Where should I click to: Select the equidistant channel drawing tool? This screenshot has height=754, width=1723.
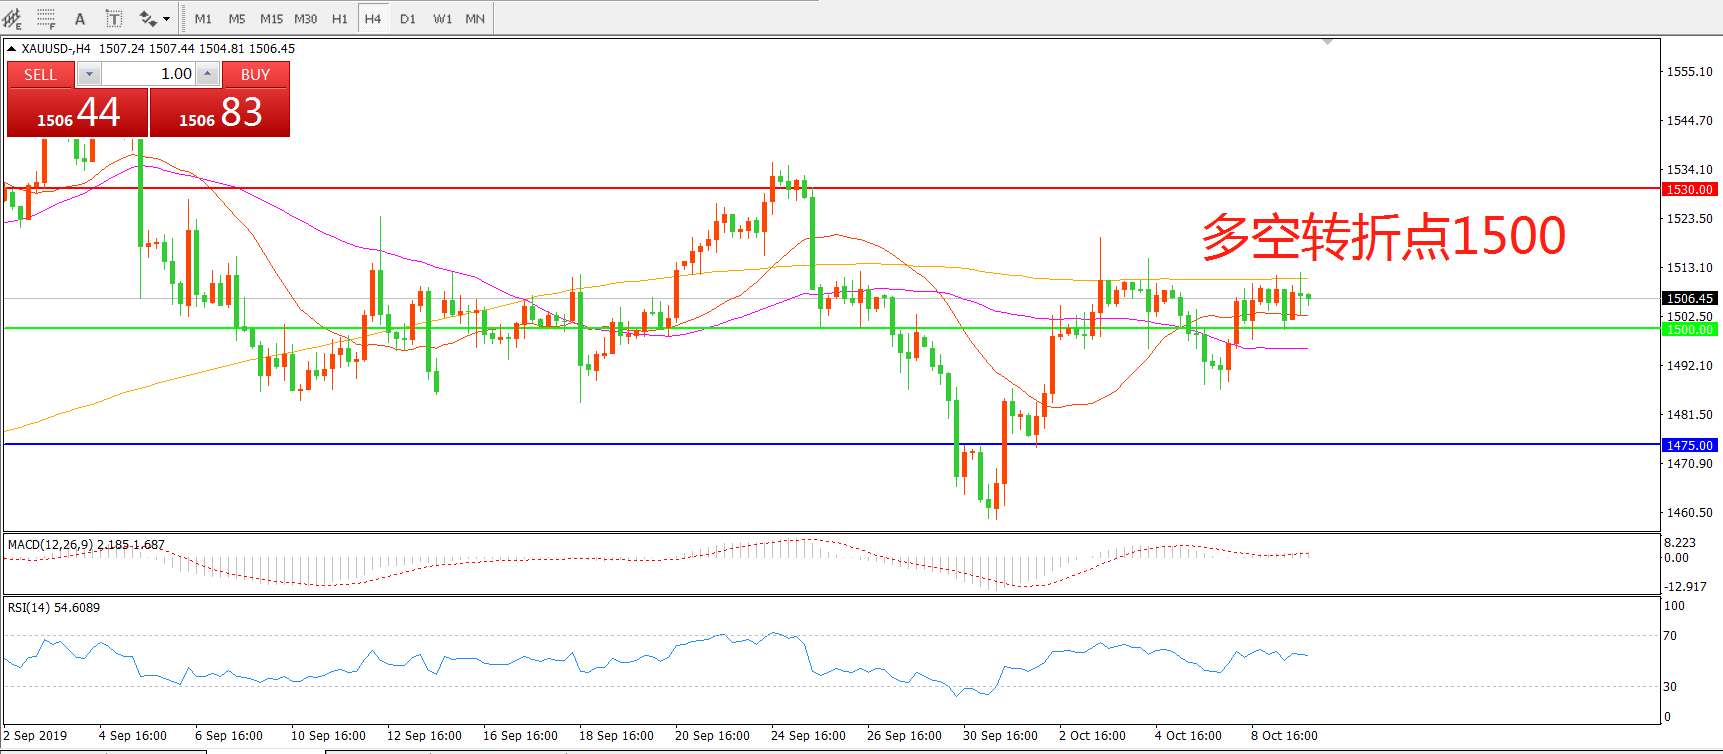click(x=12, y=19)
